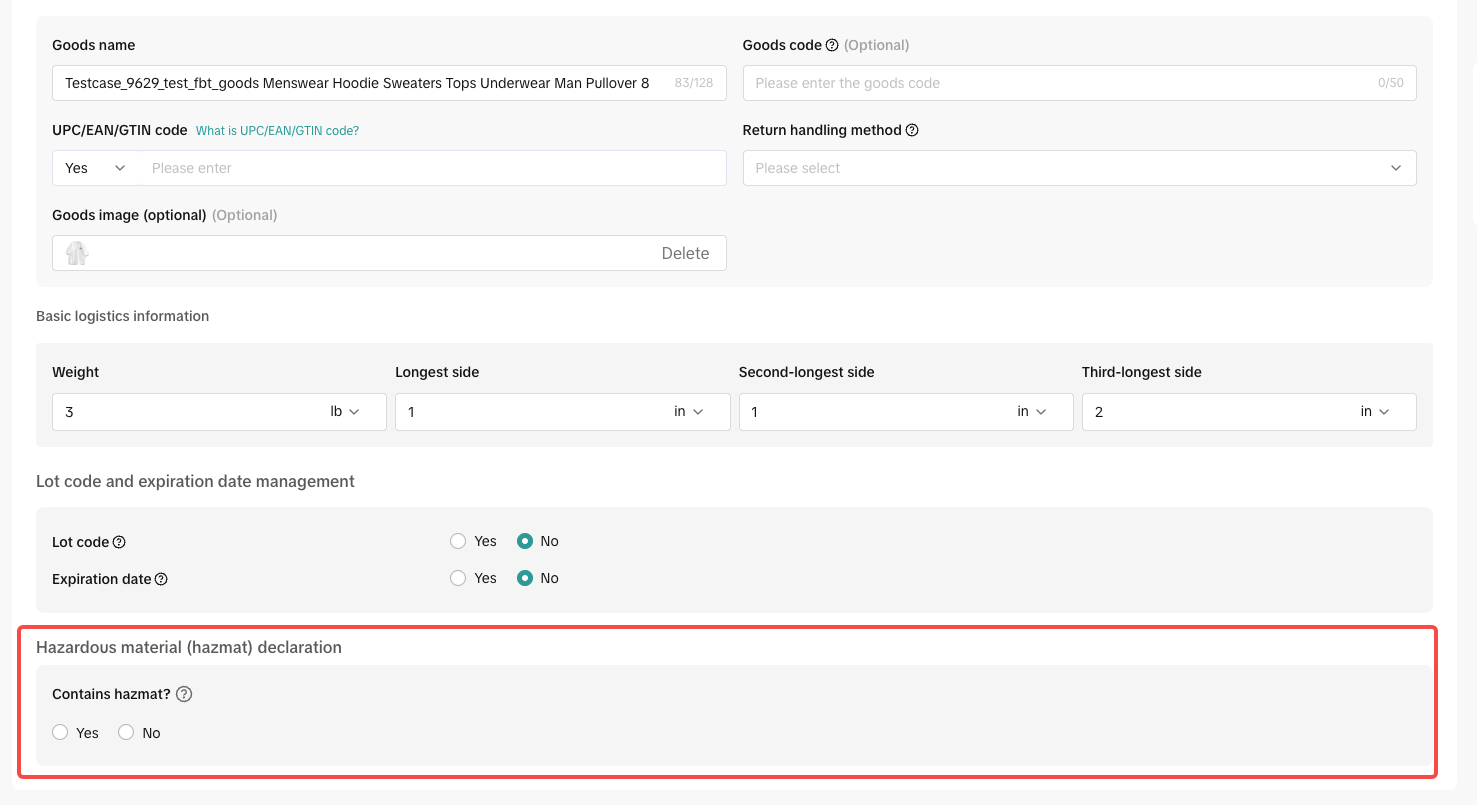Viewport: 1477px width, 805px height.
Task: Choose Yes for Contains hazmat
Action: pyautogui.click(x=60, y=732)
